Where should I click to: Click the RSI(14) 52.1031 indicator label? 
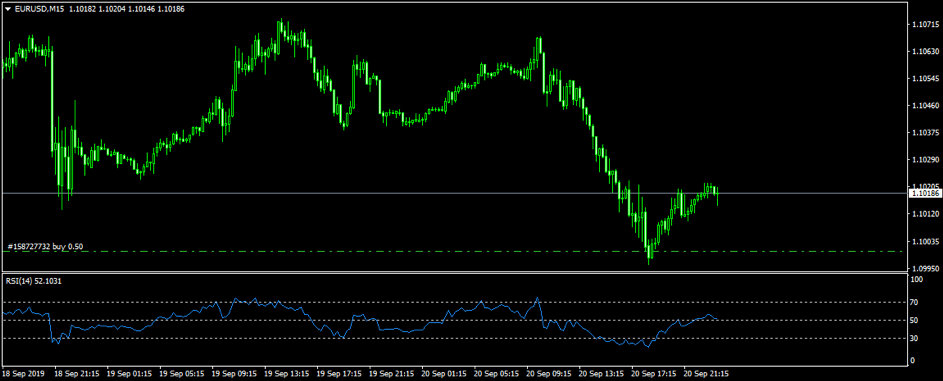34,281
